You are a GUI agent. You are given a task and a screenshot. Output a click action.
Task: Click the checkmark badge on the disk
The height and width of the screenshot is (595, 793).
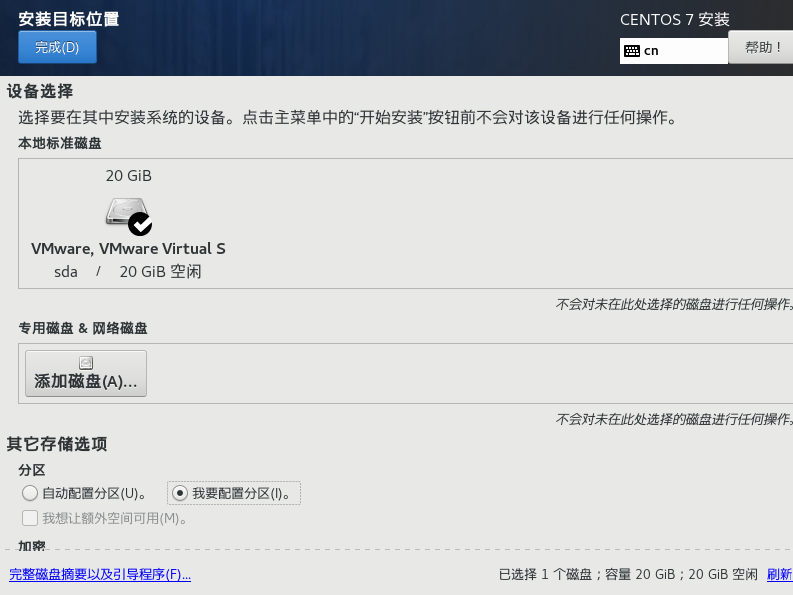click(x=140, y=224)
